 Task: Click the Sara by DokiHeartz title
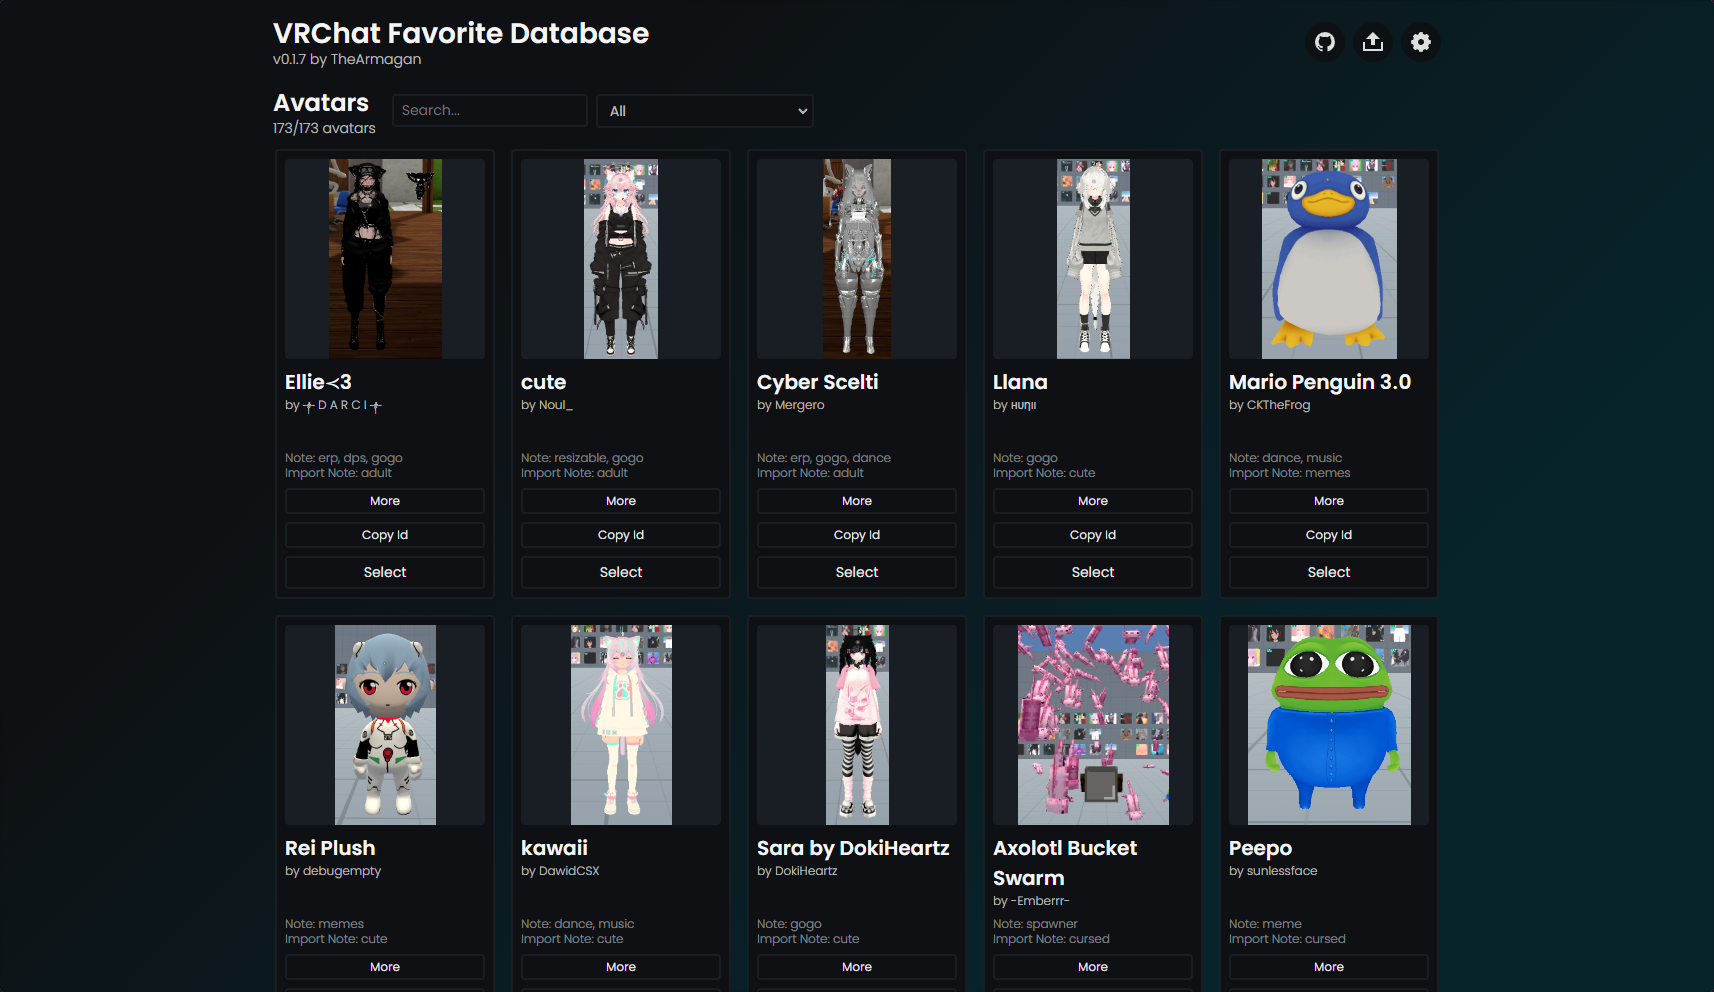click(853, 848)
